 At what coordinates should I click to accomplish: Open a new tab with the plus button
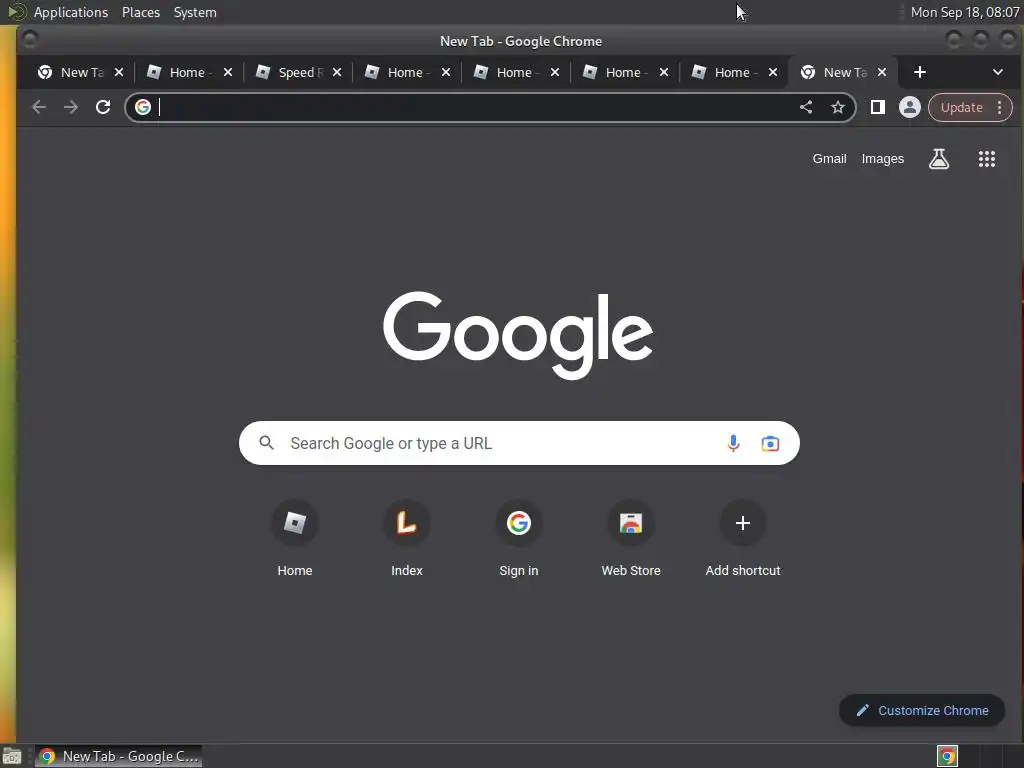click(920, 72)
